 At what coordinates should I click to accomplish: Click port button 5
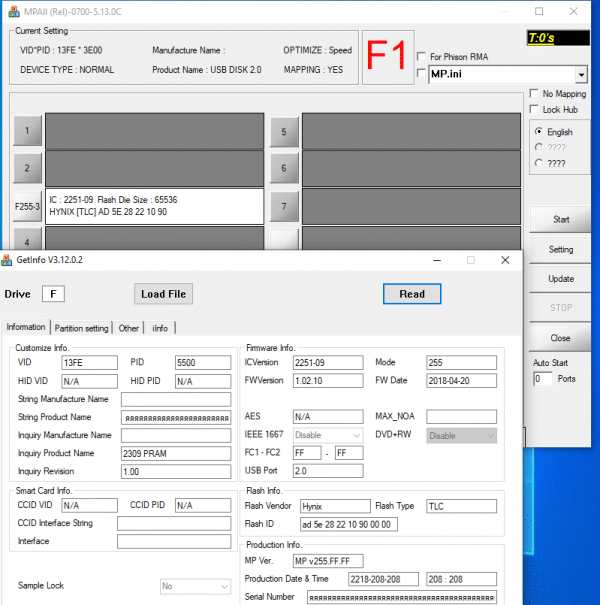pyautogui.click(x=284, y=132)
